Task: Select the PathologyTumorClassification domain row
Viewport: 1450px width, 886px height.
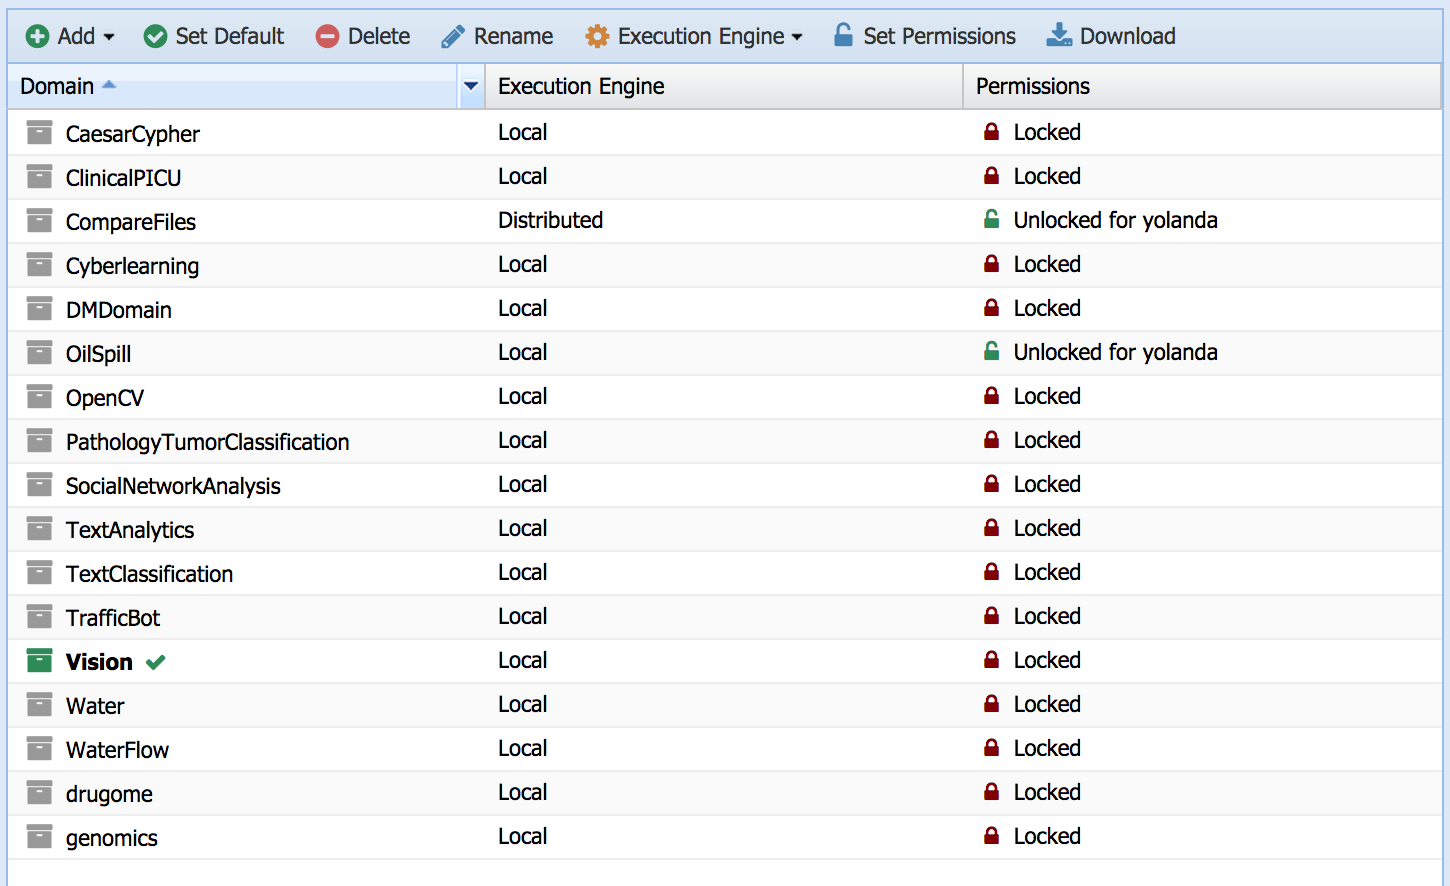Action: tap(207, 442)
